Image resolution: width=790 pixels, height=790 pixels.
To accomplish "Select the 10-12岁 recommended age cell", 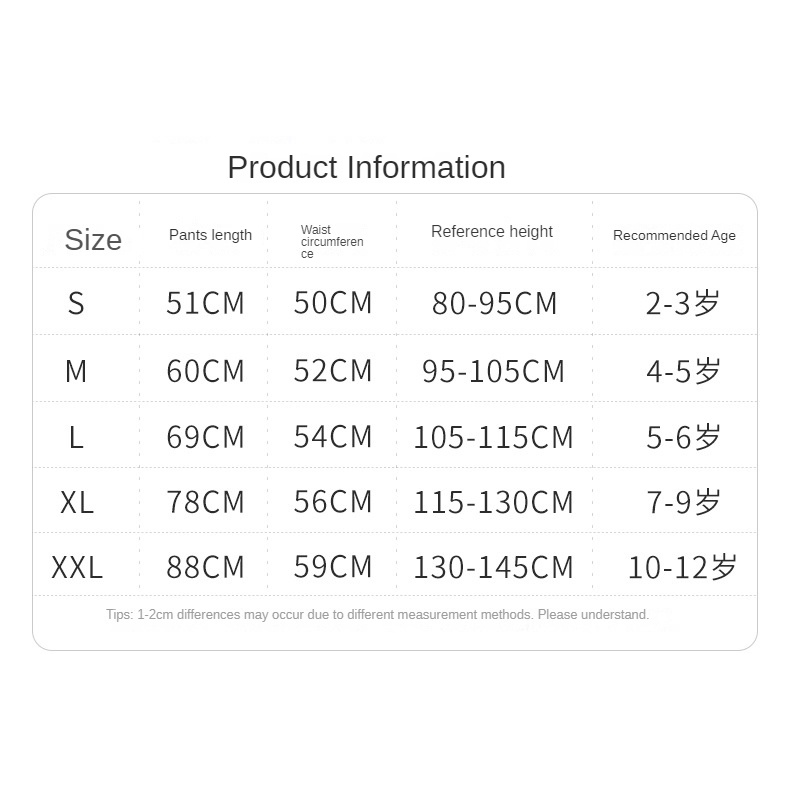I will [x=683, y=568].
